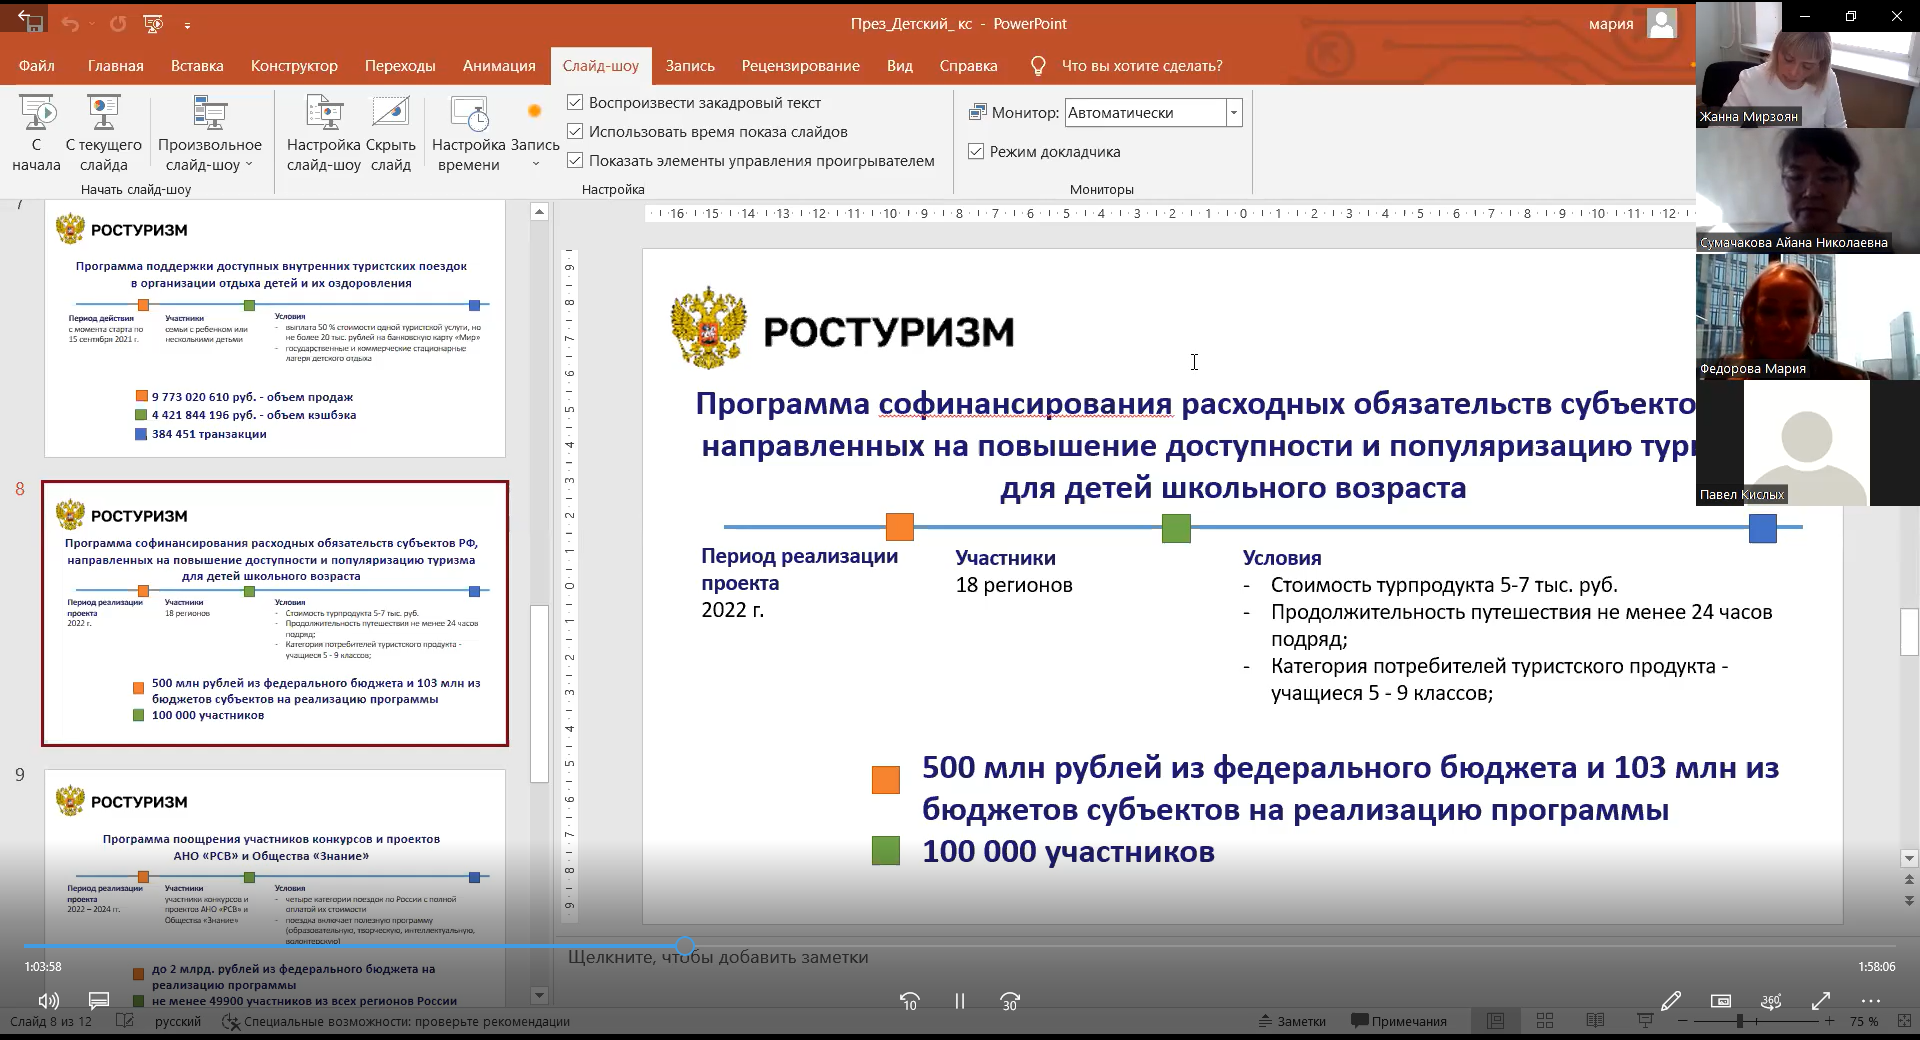The image size is (1920, 1040).
Task: Click Что вы хотите сделать search box
Action: pos(1141,66)
